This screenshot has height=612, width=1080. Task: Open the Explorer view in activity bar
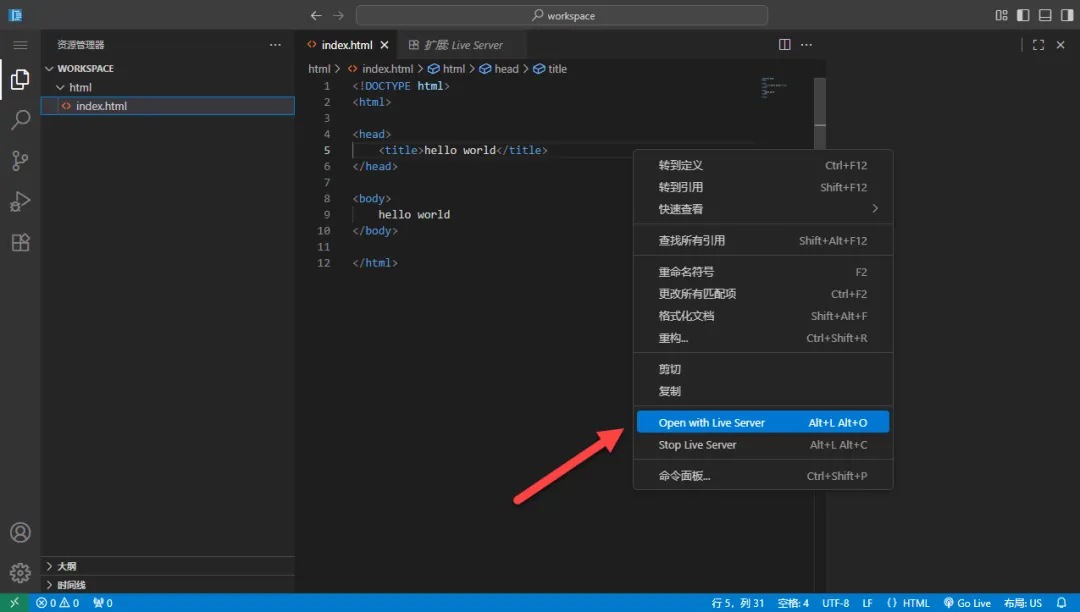20,80
